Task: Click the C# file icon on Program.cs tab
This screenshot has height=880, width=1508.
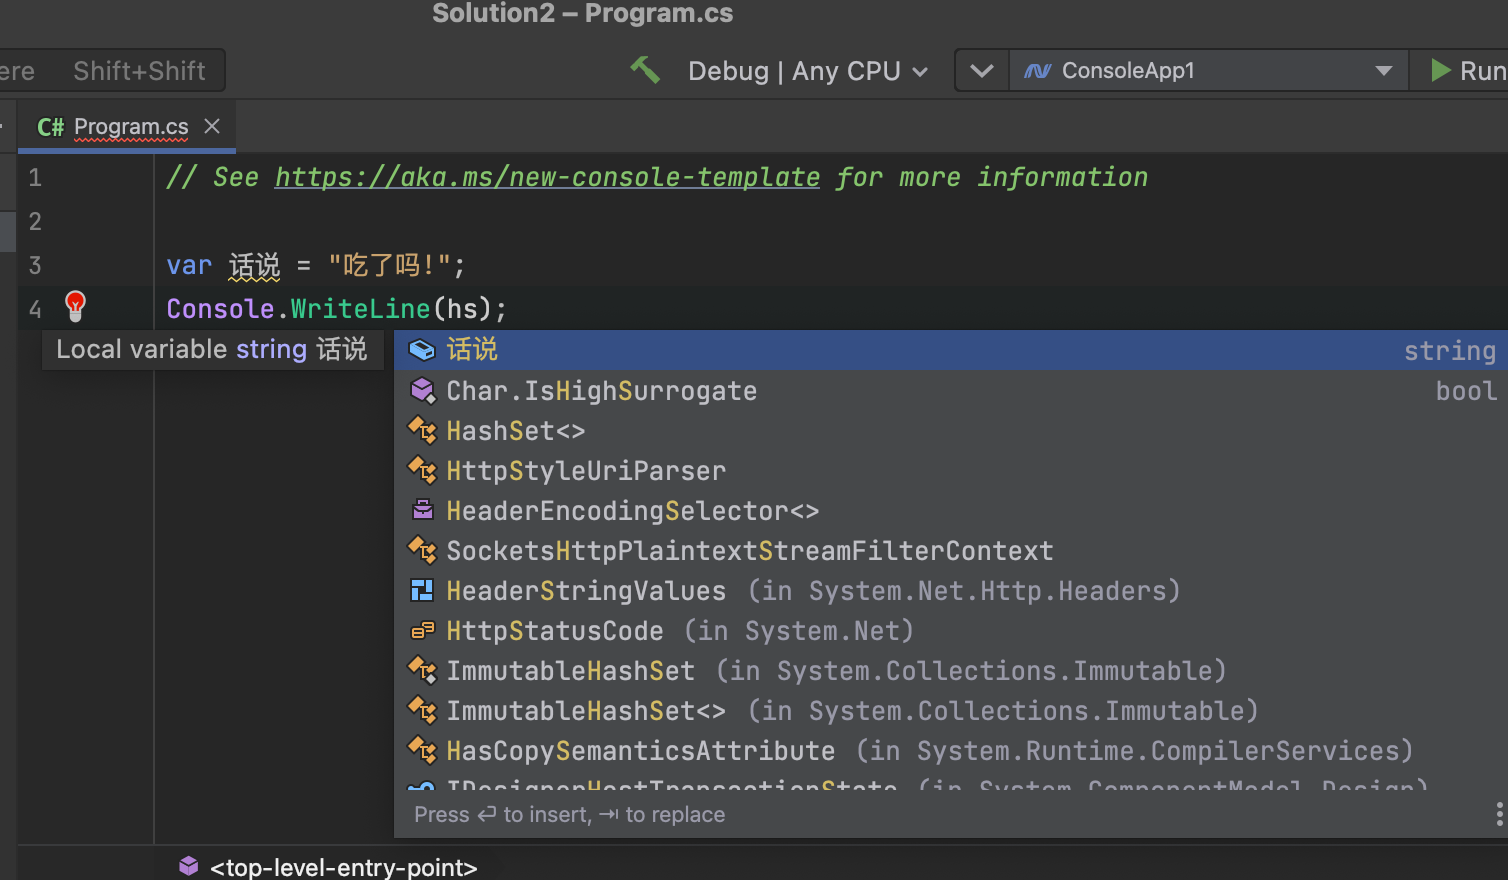Action: point(50,127)
